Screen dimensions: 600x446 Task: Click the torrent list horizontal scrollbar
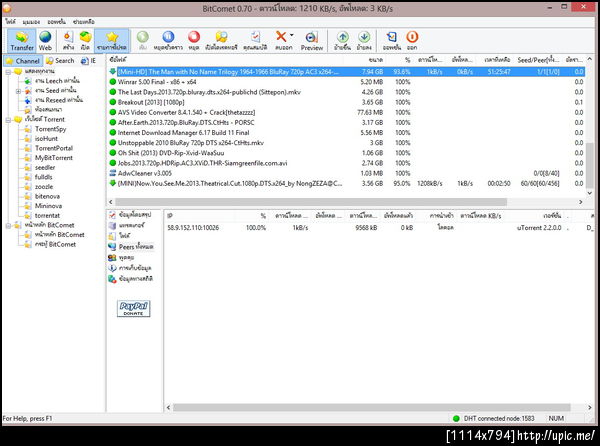[x=311, y=202]
